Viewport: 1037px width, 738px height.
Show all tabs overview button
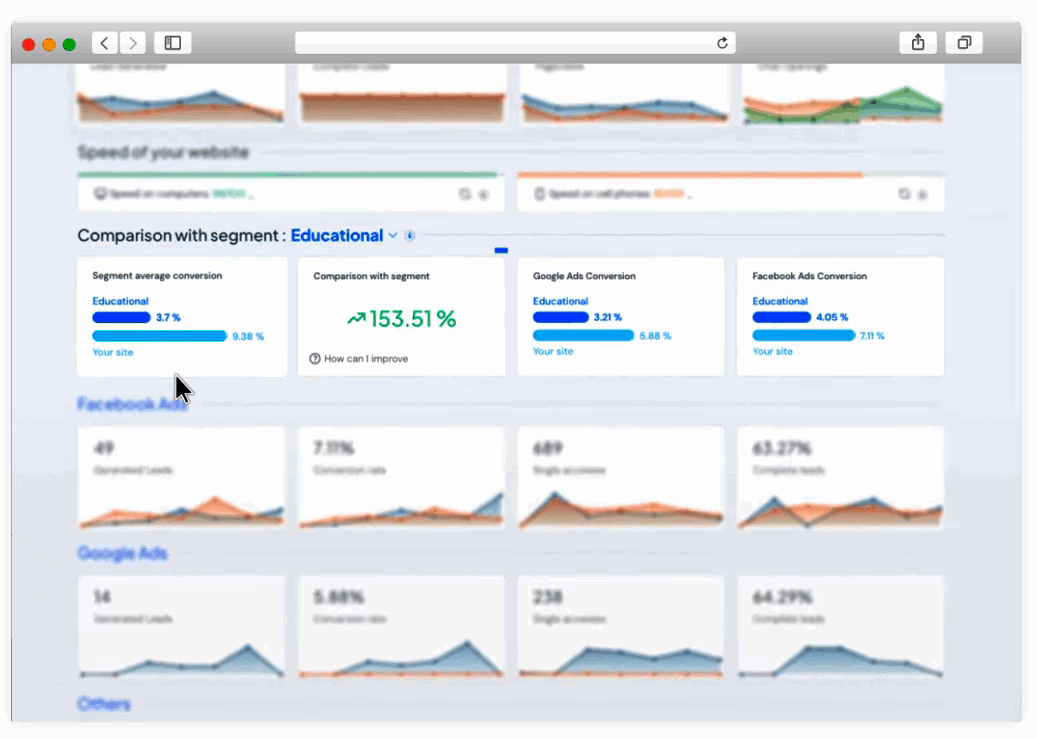click(964, 43)
